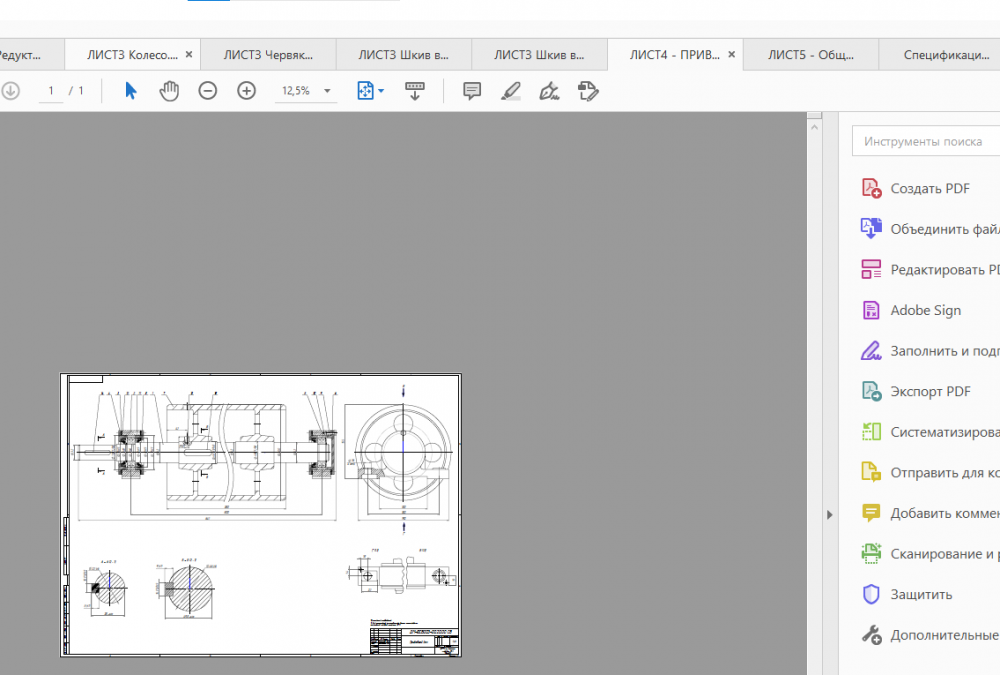Click the scrolling mode keyboard icon
Screen dimensions: 1000x675
point(415,91)
